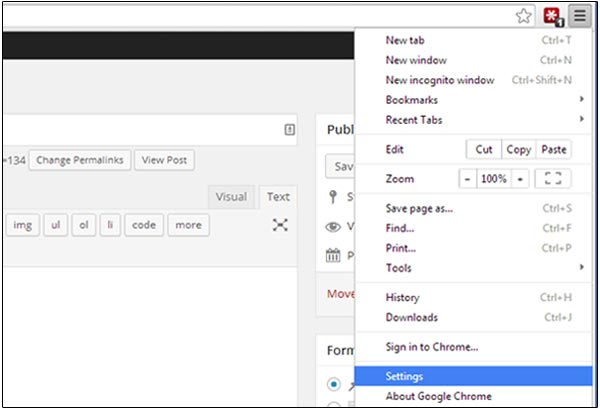Click the Change Permalinks button

[79, 160]
